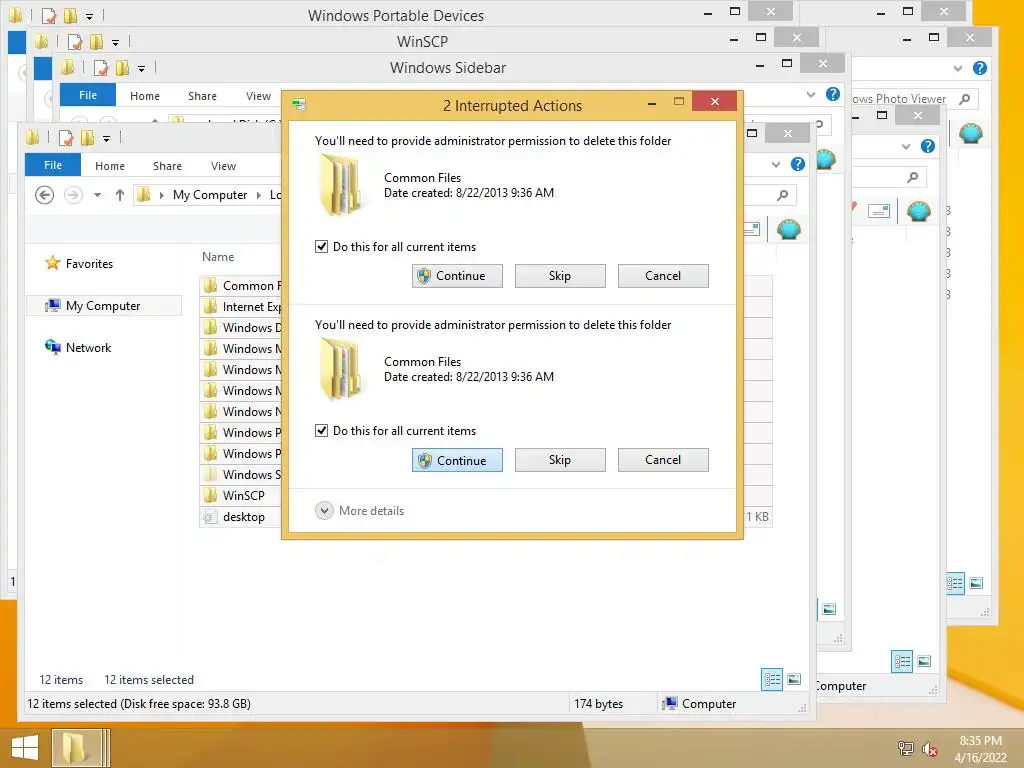Expand breadcrumb arrow after My Computer
The height and width of the screenshot is (768, 1024).
[259, 195]
